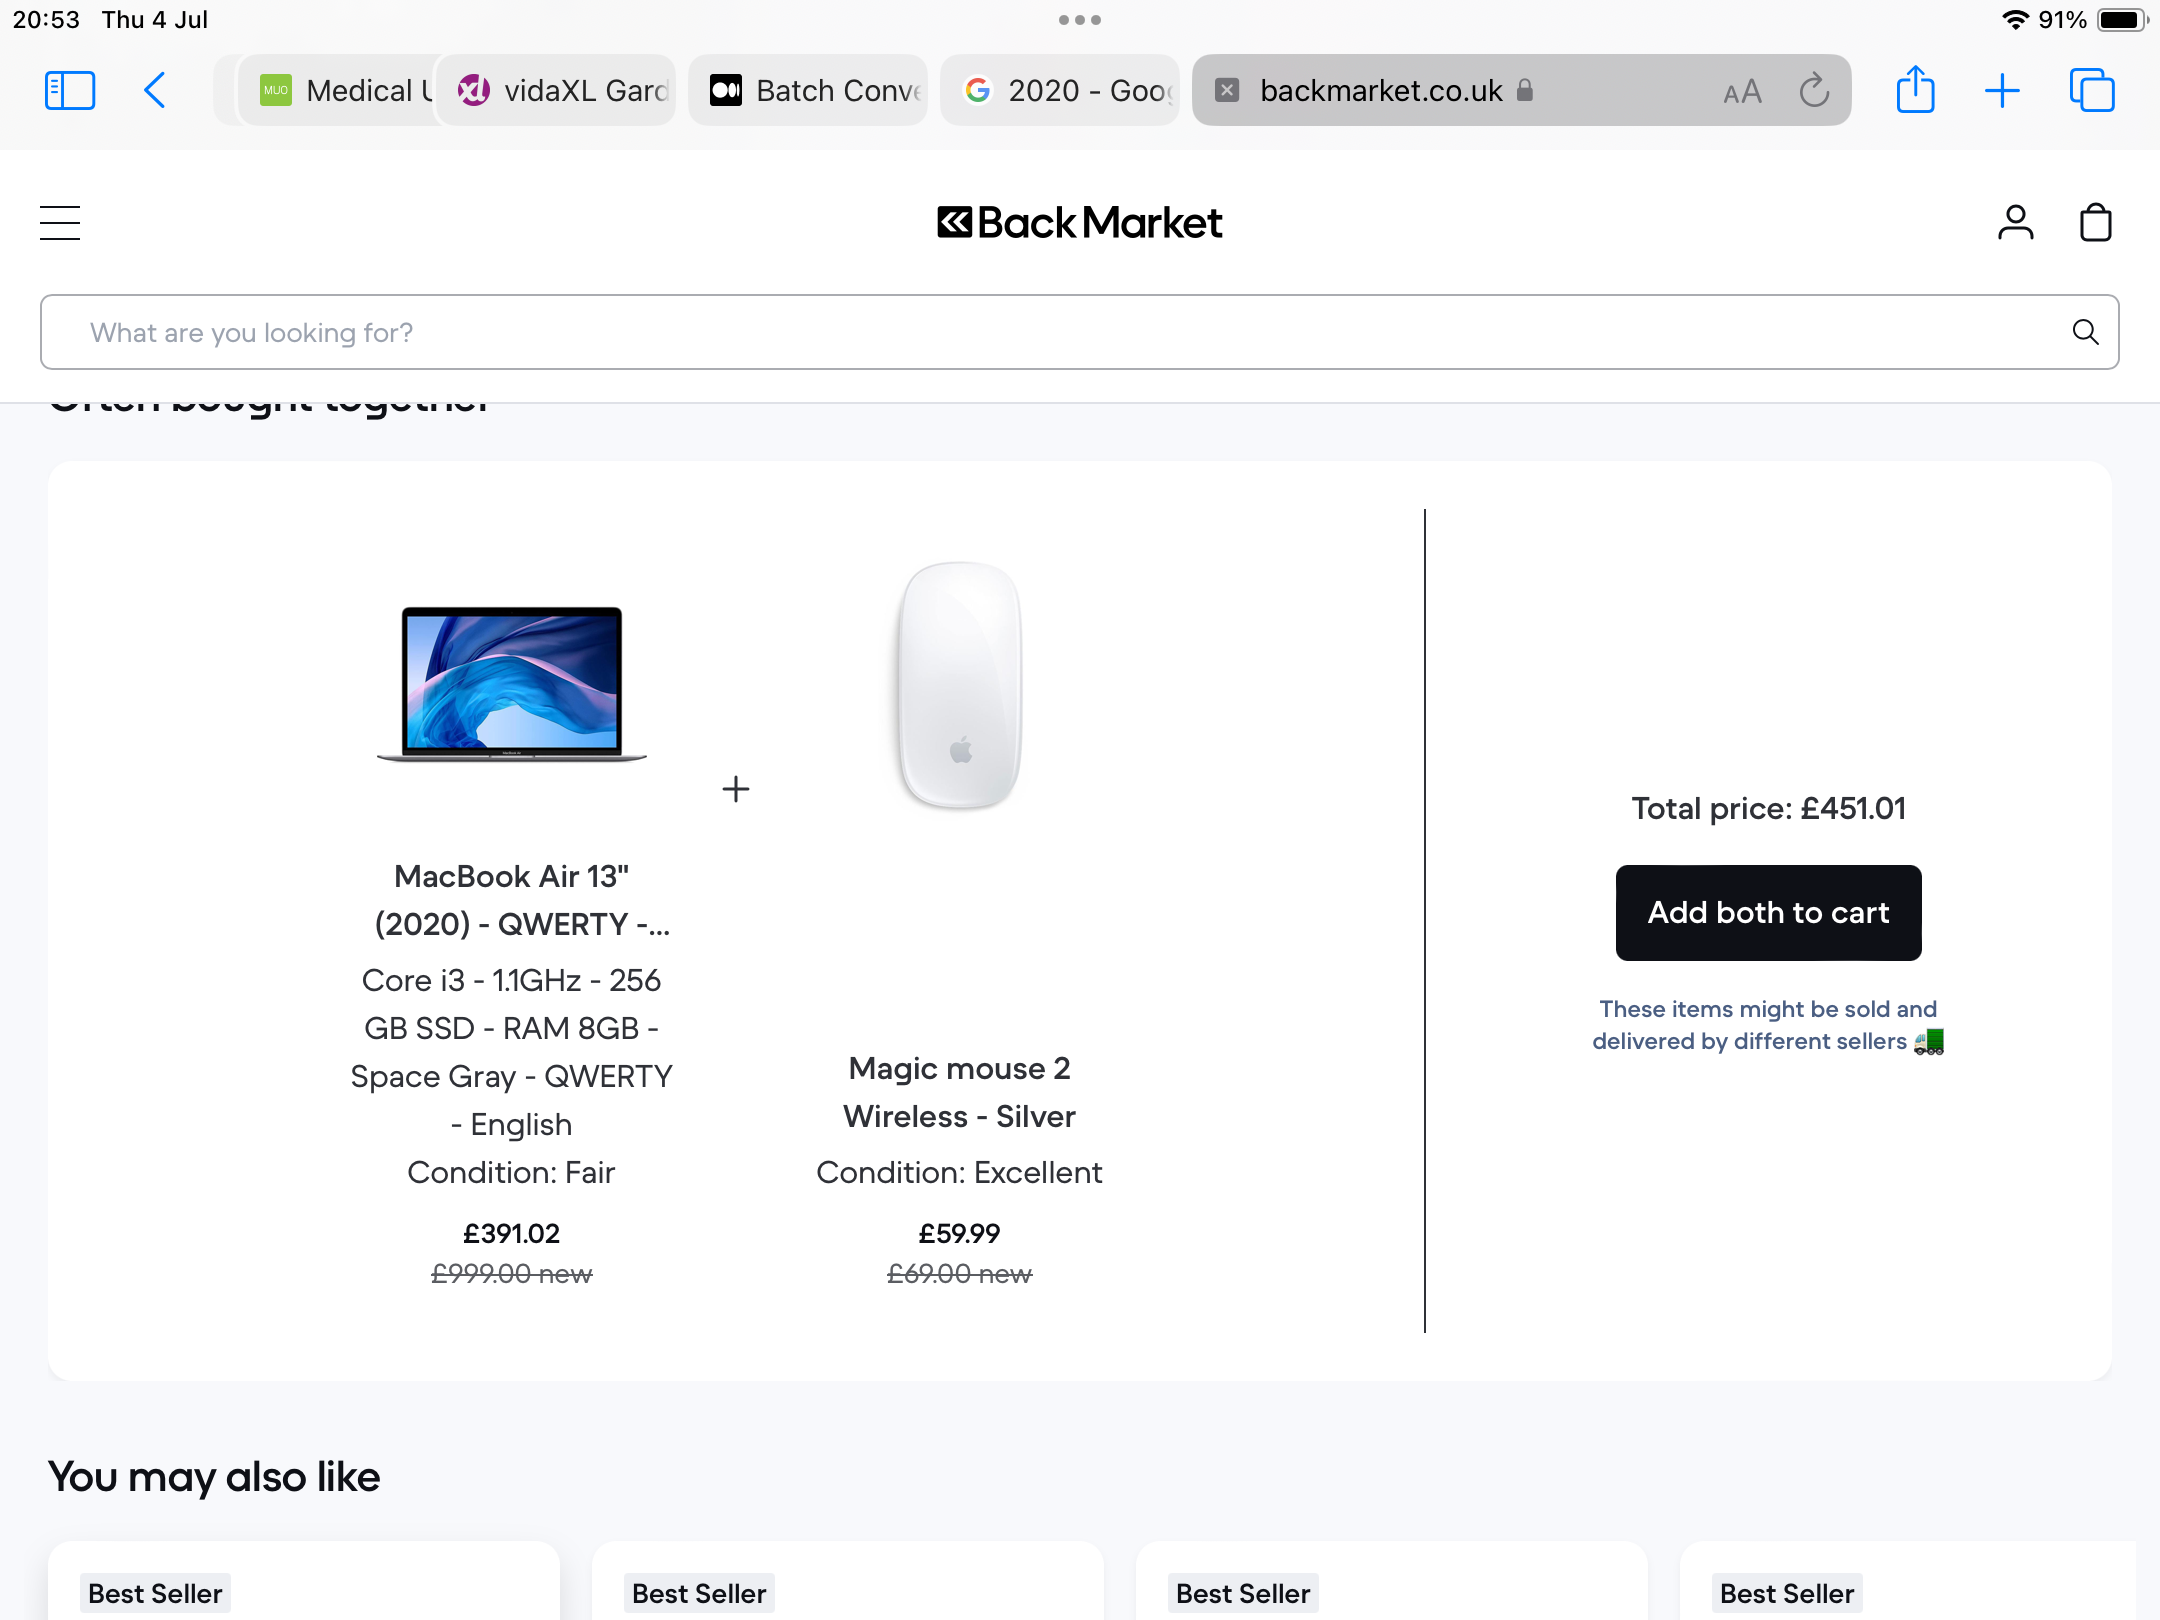The width and height of the screenshot is (2160, 1620).
Task: Open a new tab with plus
Action: (x=2002, y=90)
